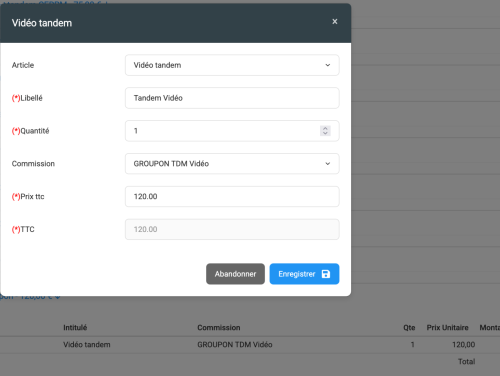Click the quantity 1 cell in table

click(x=412, y=345)
